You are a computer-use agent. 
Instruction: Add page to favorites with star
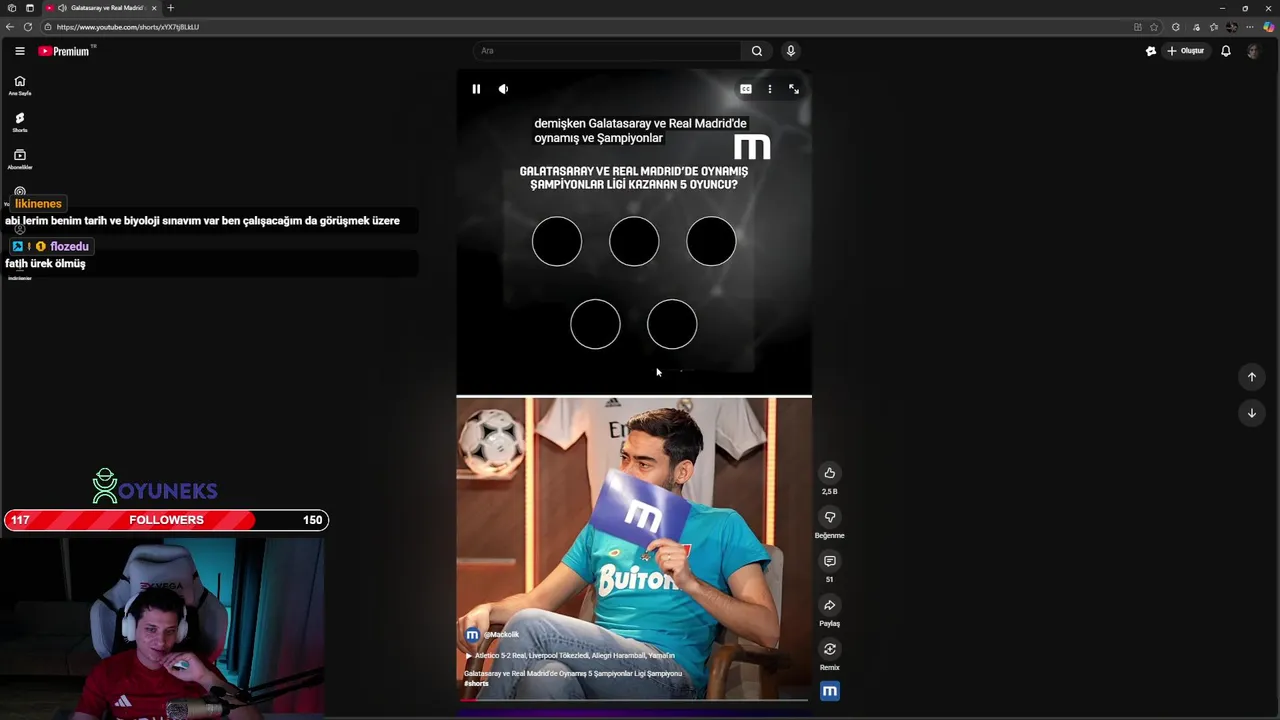(1154, 27)
